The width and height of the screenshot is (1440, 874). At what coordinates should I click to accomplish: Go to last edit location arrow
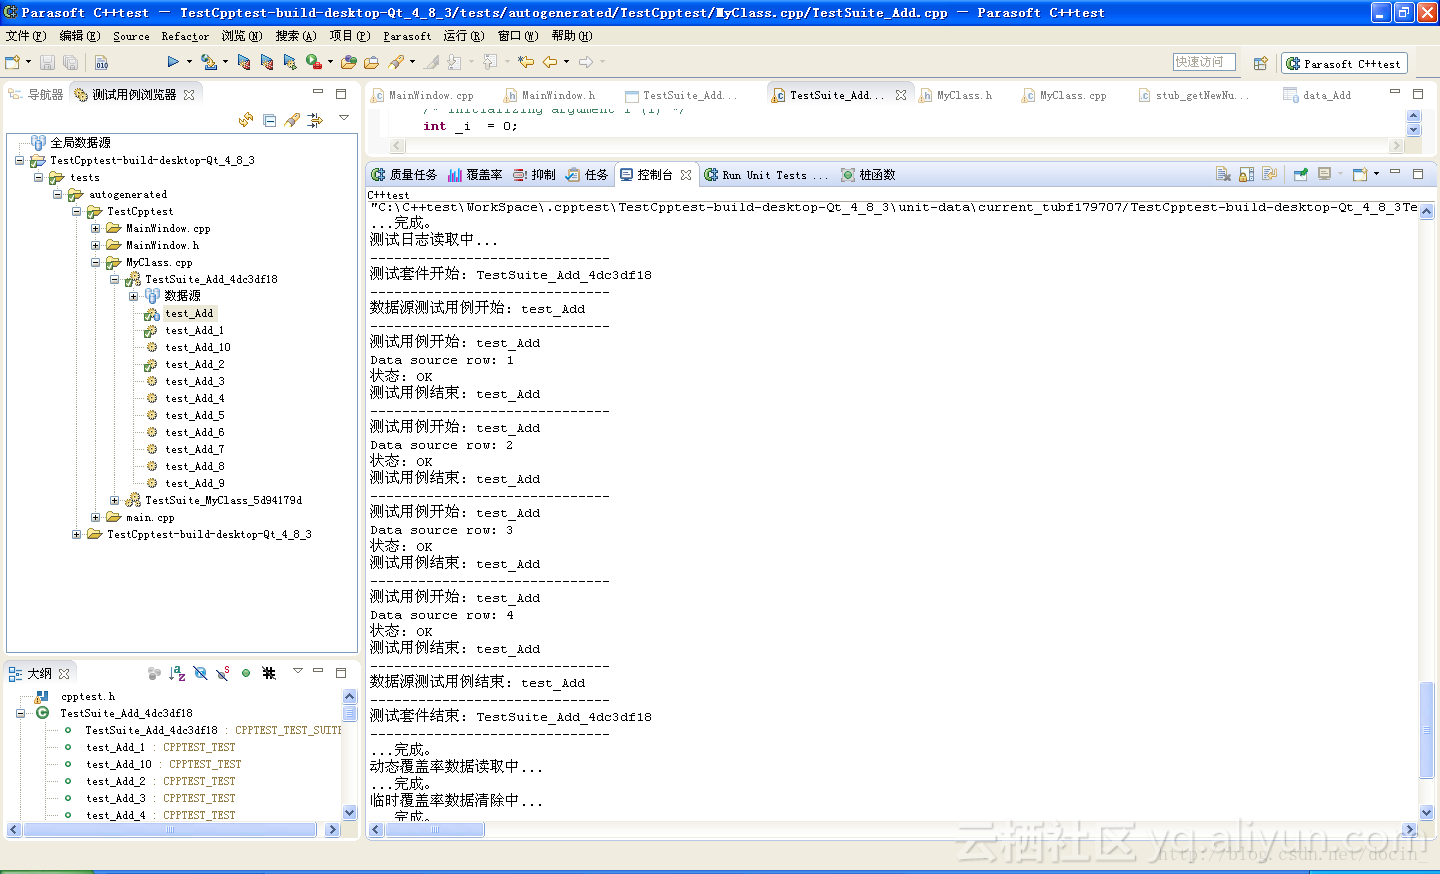[526, 62]
